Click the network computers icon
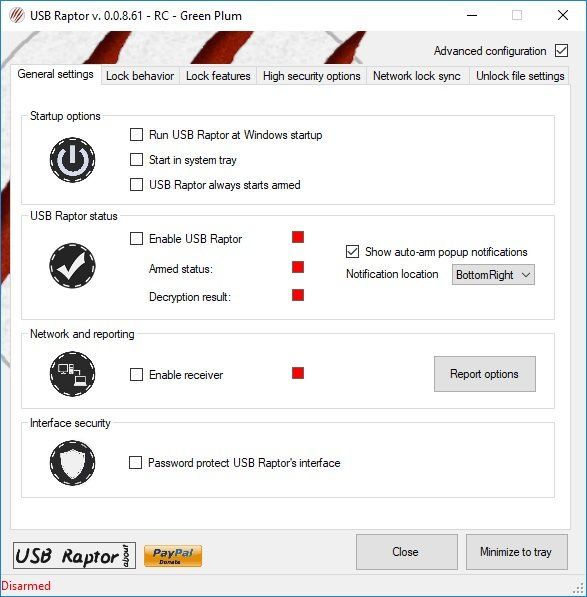This screenshot has height=597, width=587. (x=72, y=374)
